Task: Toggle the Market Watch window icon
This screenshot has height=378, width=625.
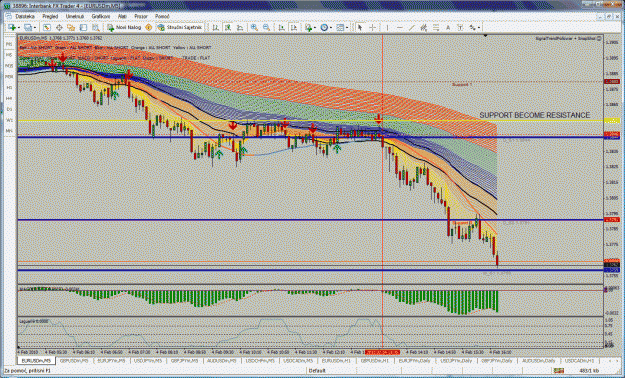Action: click(x=47, y=28)
